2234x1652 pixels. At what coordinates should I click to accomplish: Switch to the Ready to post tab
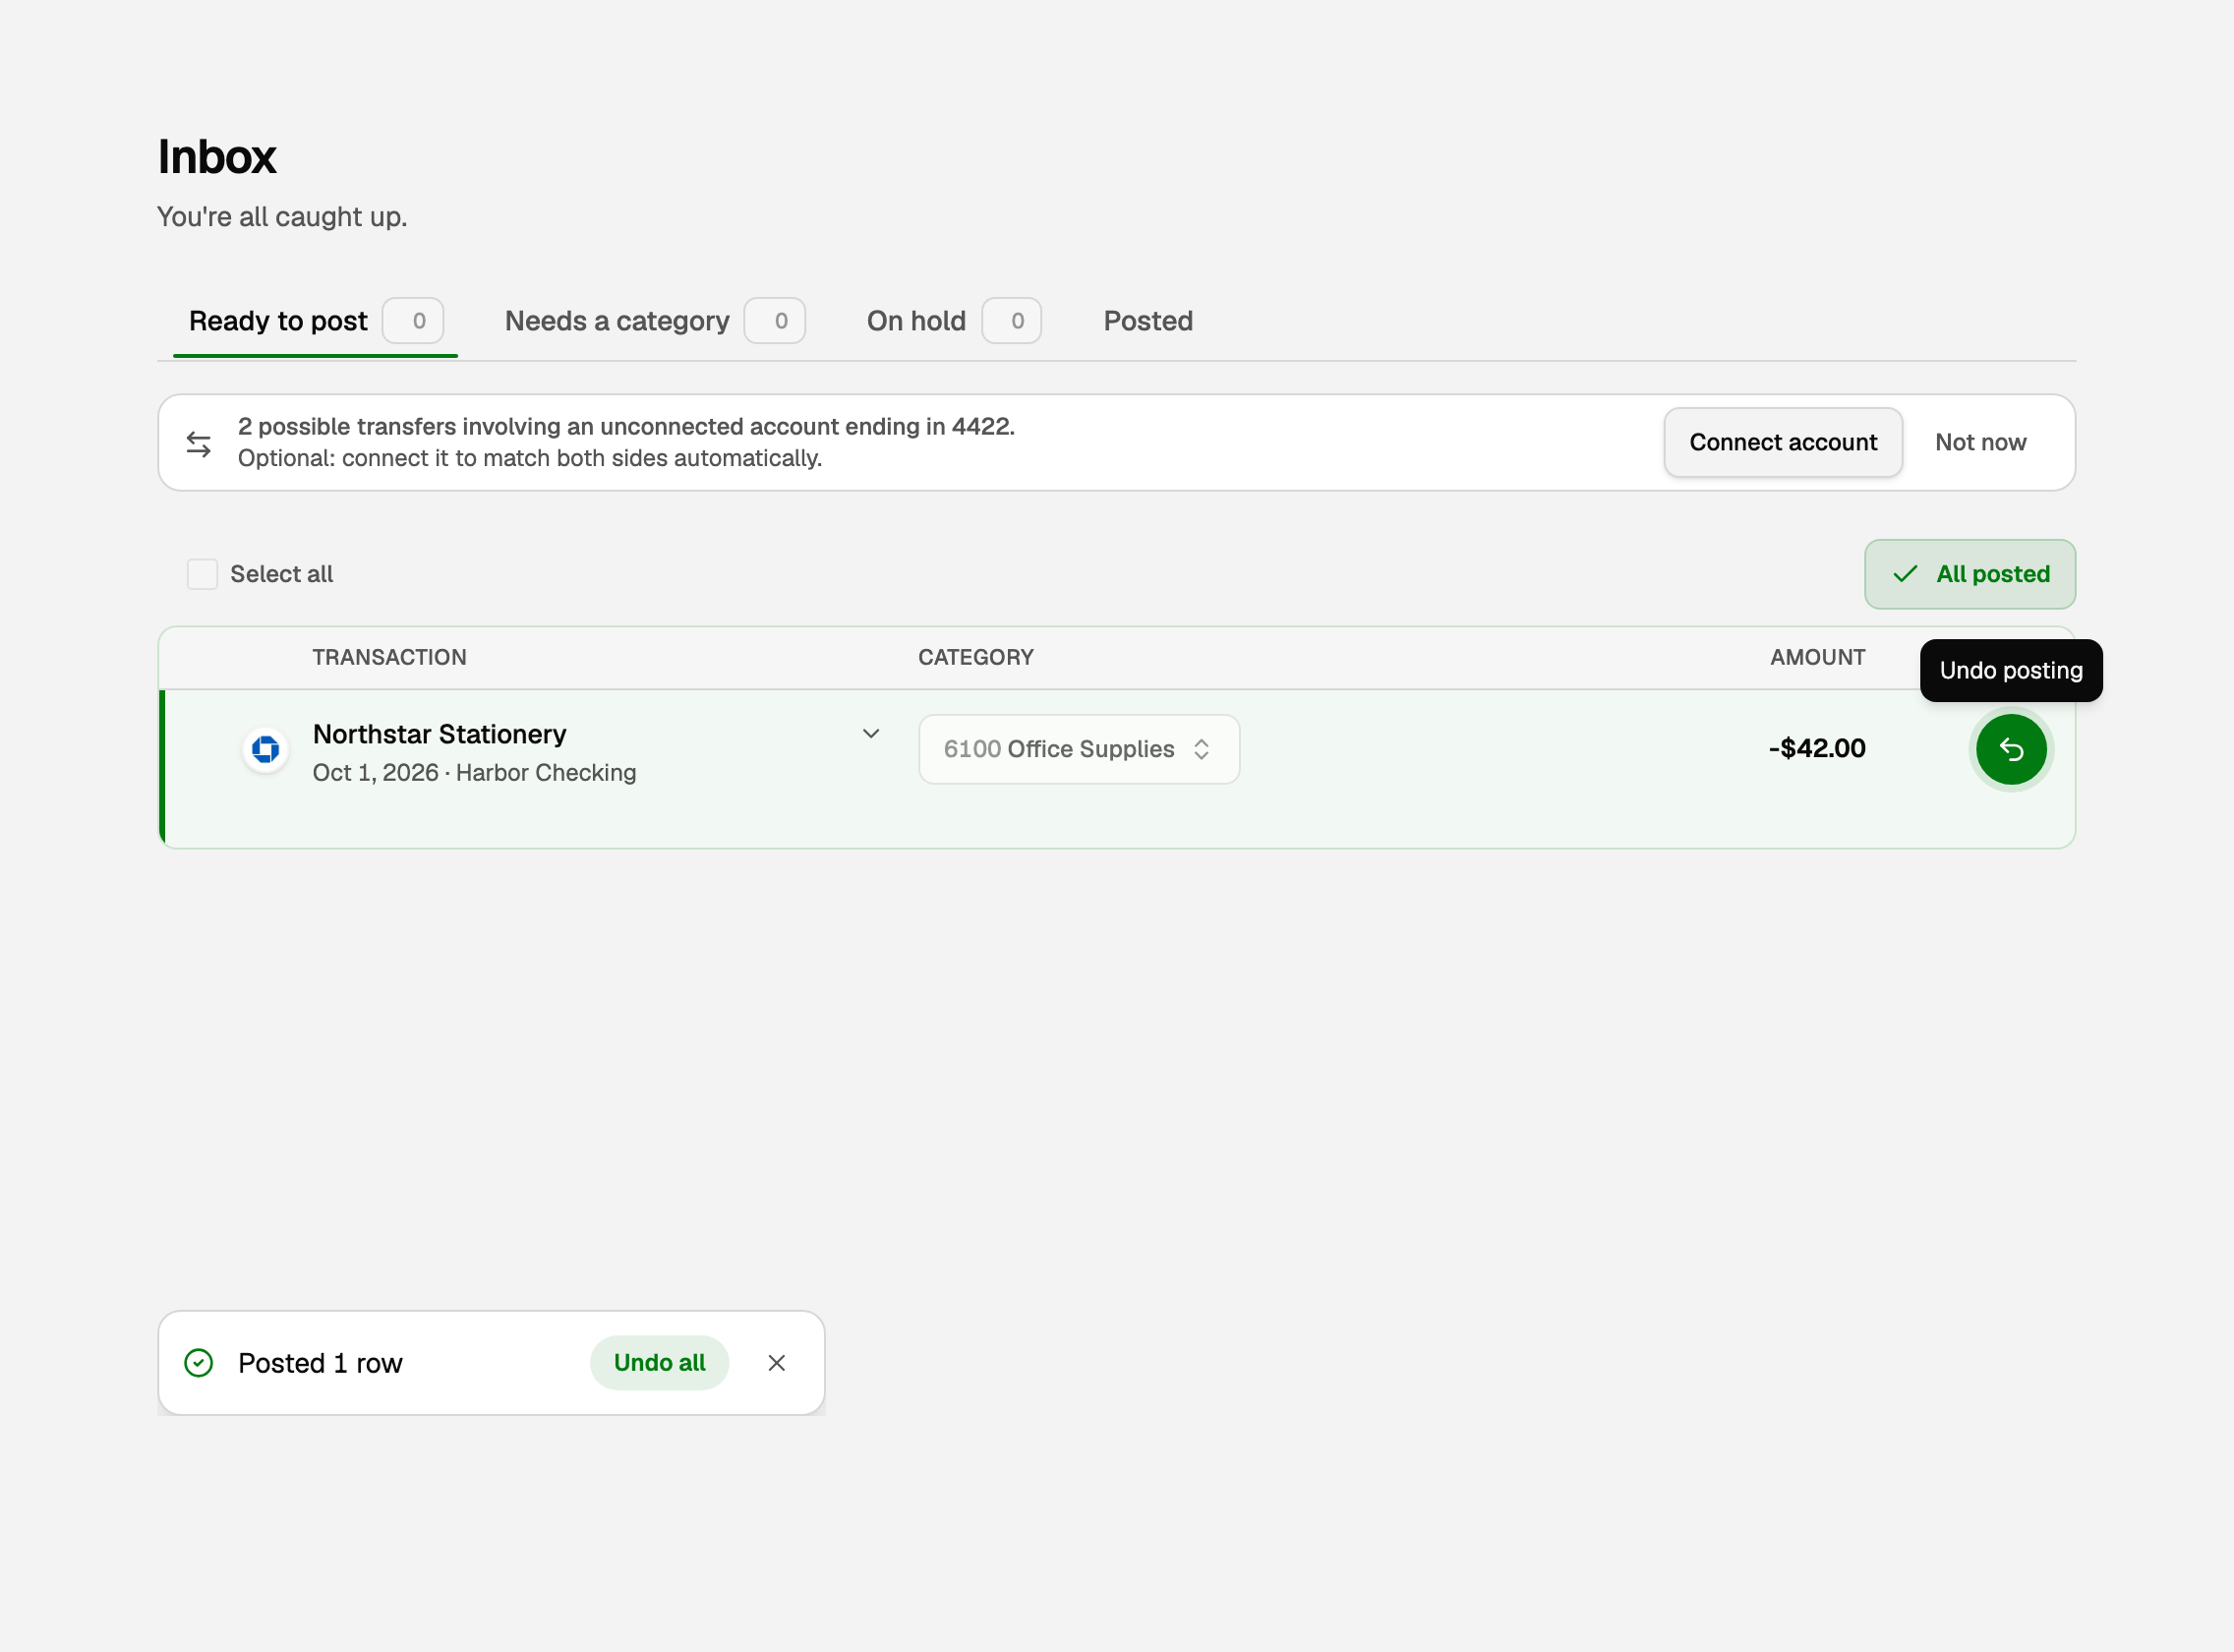click(315, 321)
